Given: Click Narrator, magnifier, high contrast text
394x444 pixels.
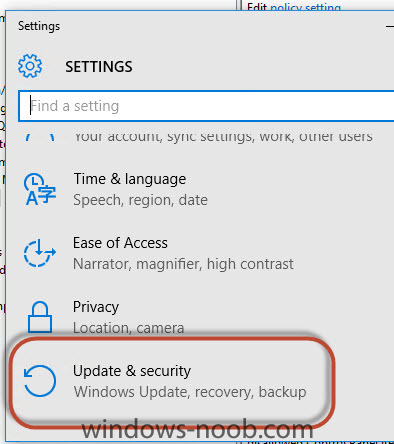Looking at the screenshot, I should 183,264.
